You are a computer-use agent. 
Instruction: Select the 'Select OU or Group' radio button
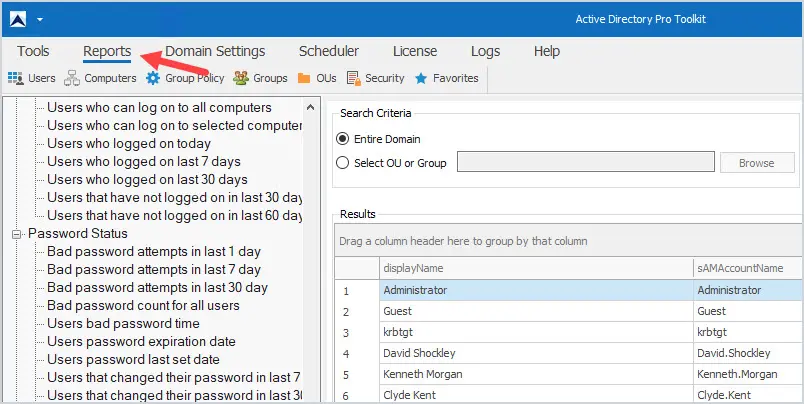[x=342, y=163]
